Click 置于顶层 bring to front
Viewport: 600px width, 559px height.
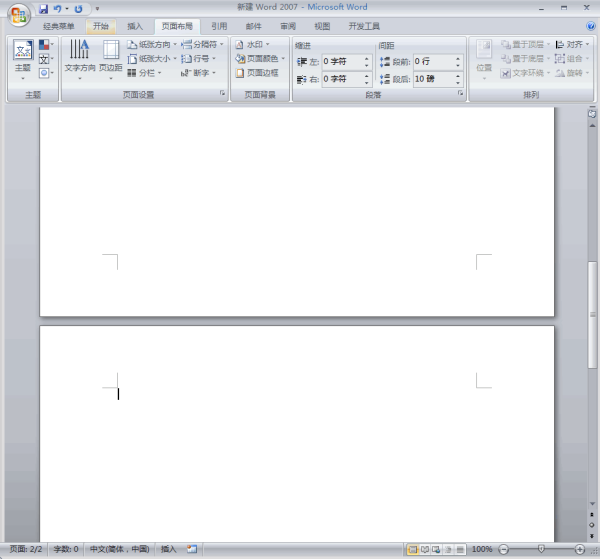point(525,45)
